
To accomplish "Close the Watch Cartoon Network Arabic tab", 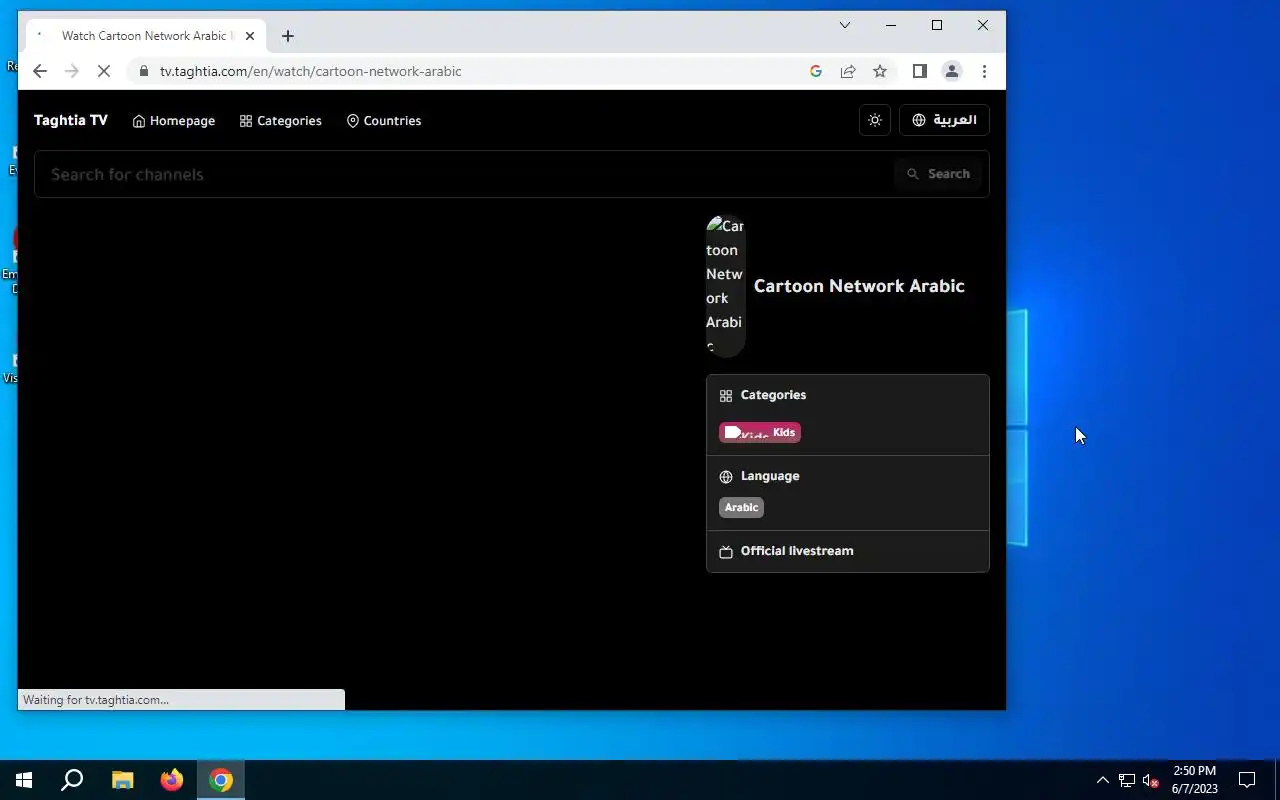I will click(x=250, y=36).
